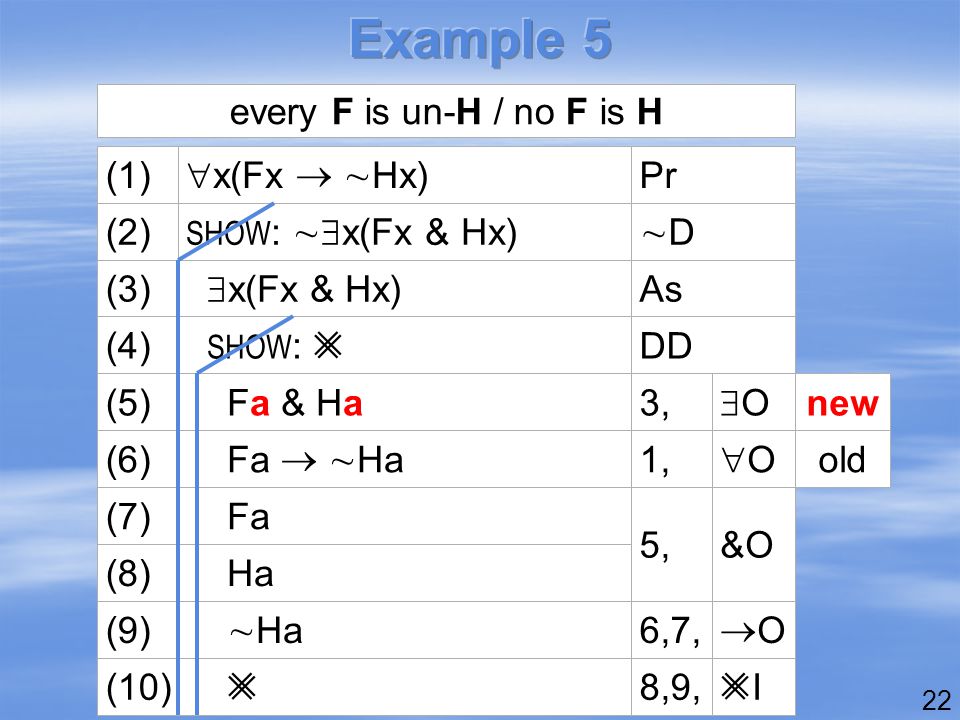Select the formula 'Fa & Ha' on line 5
Image resolution: width=960 pixels, height=720 pixels.
[294, 403]
